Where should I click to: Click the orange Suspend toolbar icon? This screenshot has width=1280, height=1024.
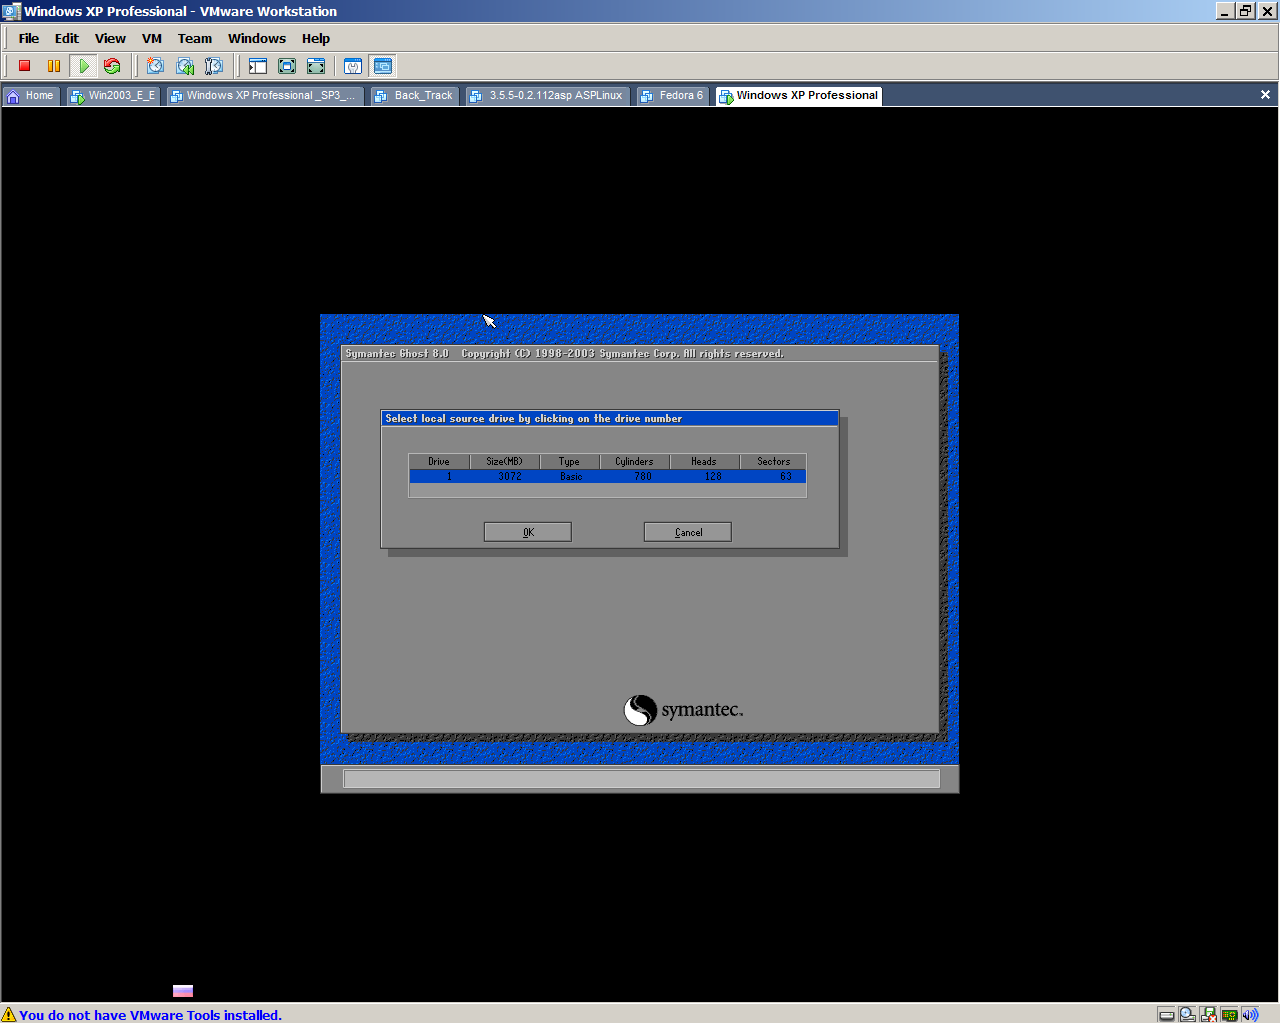54,66
